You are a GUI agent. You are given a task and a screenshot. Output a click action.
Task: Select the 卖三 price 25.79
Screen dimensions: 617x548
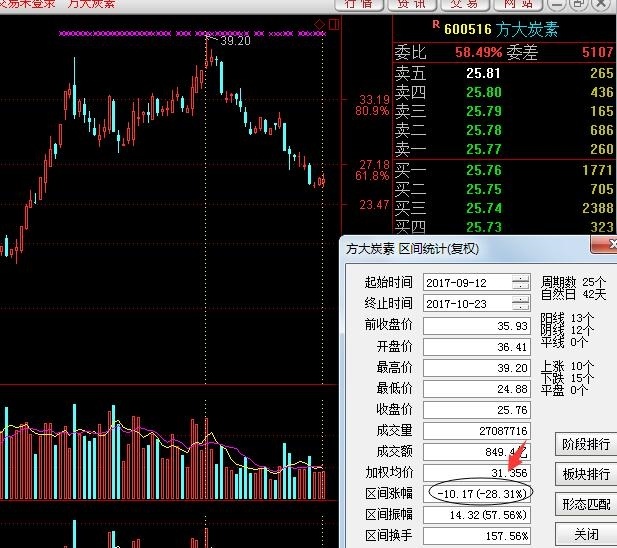click(484, 111)
